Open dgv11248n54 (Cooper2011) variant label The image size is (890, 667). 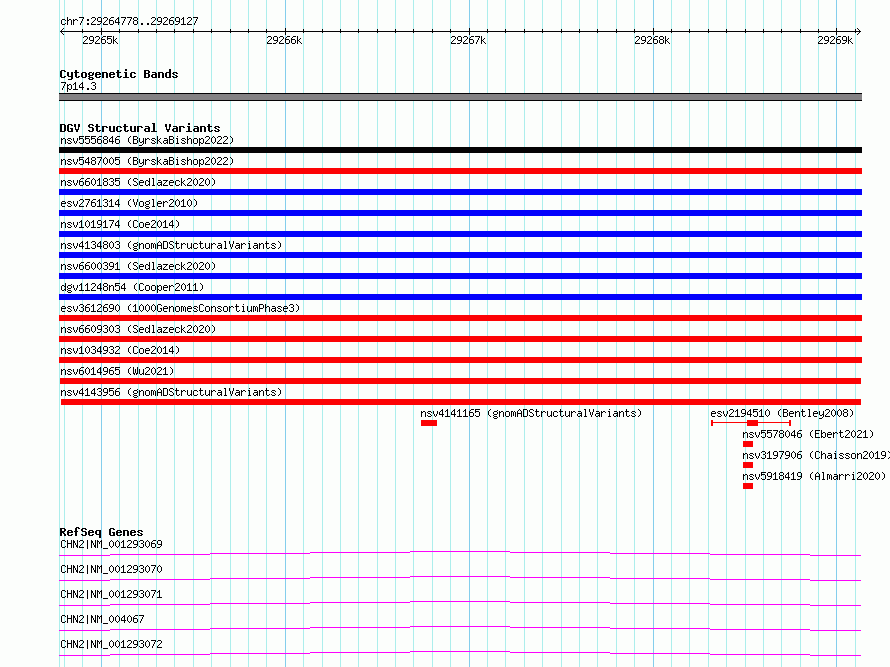pos(132,287)
